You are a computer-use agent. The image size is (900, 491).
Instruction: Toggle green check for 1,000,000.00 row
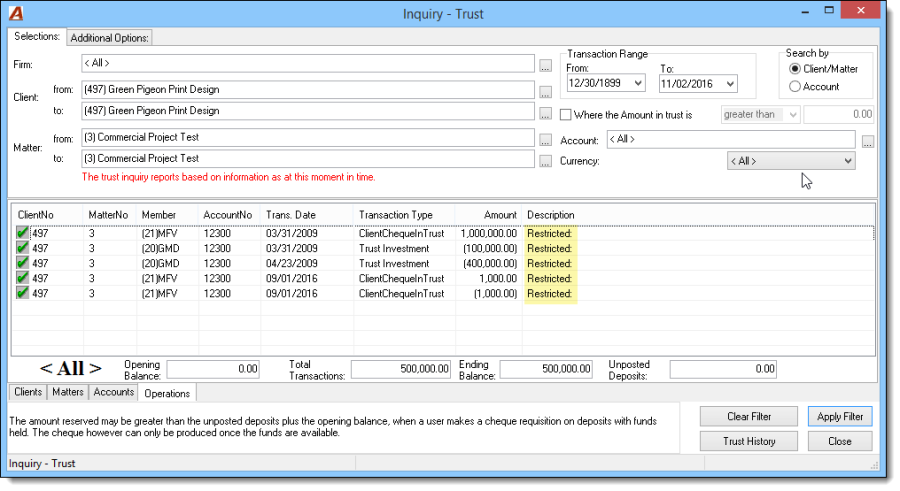(x=22, y=233)
